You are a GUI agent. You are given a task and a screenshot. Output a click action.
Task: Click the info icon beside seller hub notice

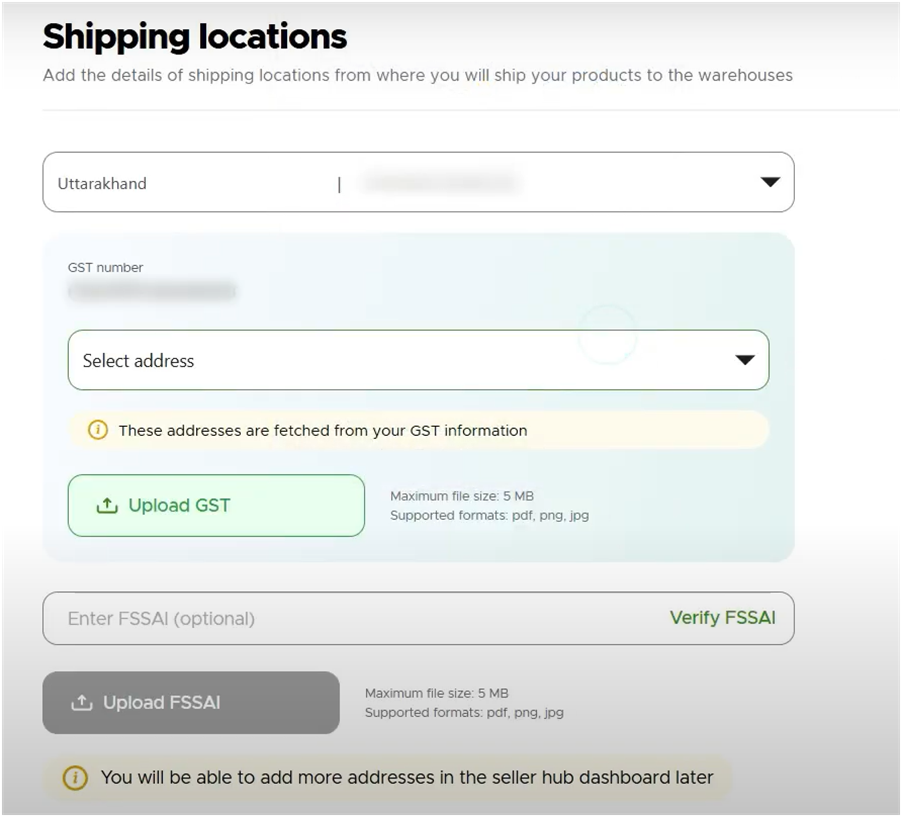[75, 778]
